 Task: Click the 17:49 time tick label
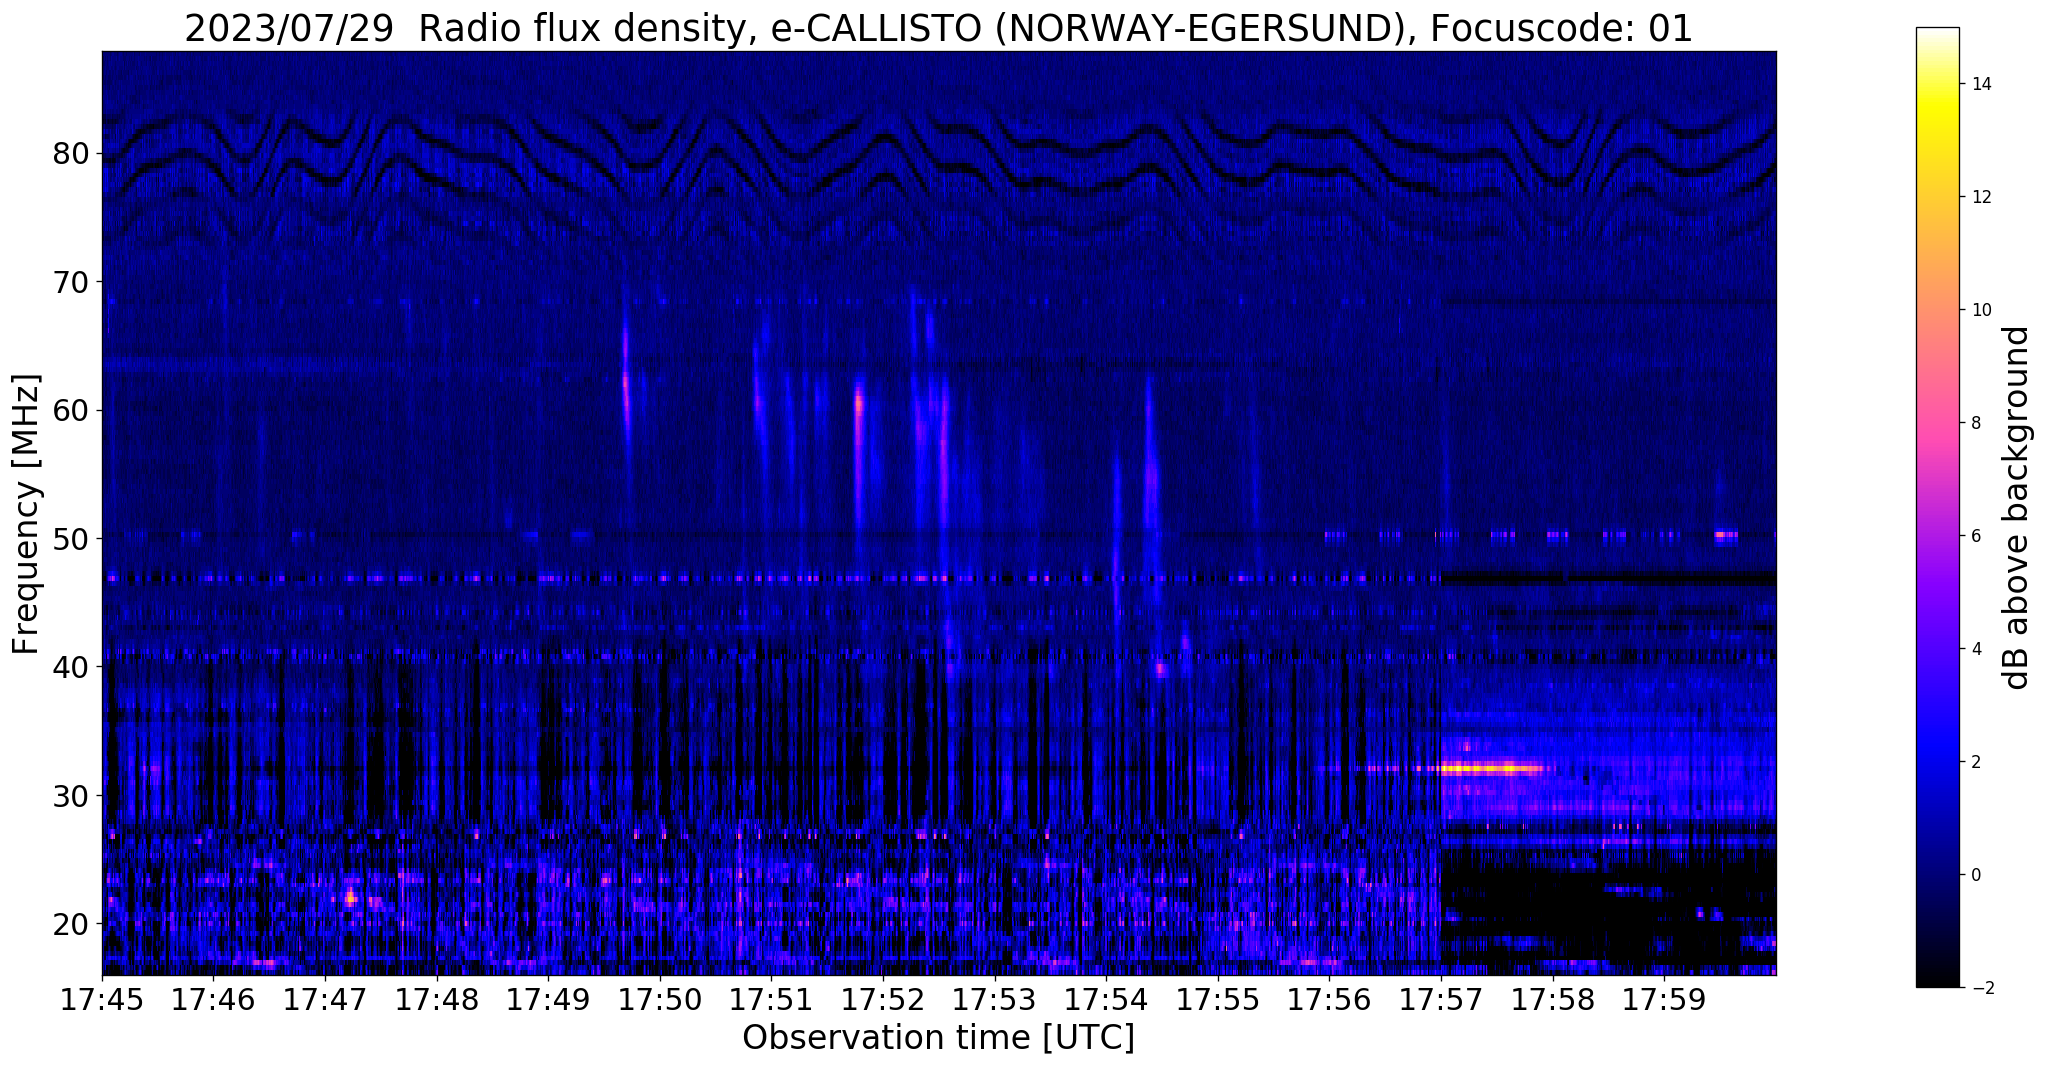coord(548,1000)
